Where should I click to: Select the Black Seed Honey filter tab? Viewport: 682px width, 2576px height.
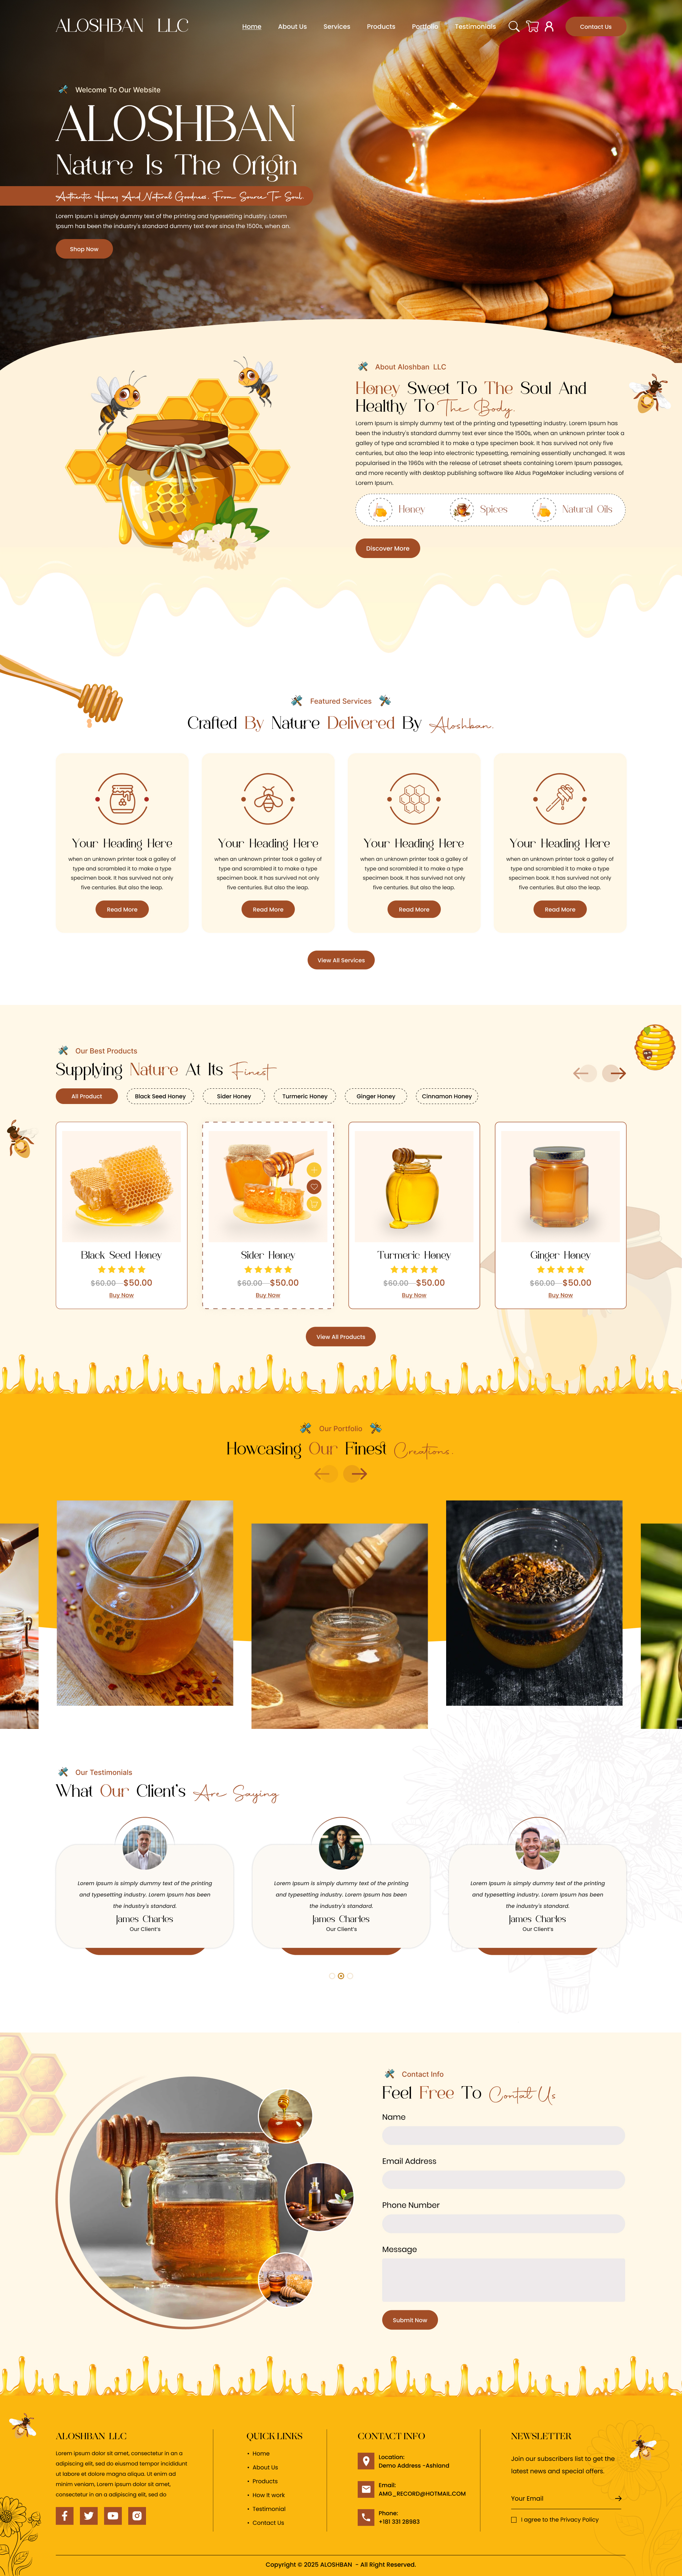[x=160, y=1096]
